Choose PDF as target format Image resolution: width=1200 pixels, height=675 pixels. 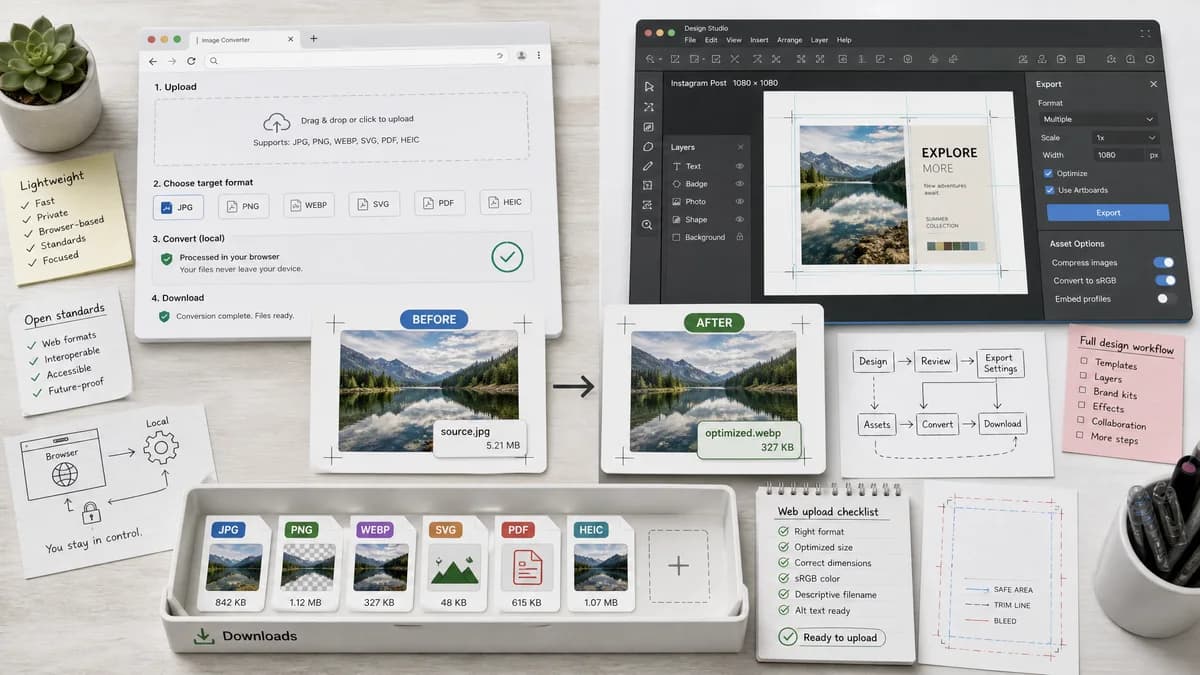(x=440, y=203)
